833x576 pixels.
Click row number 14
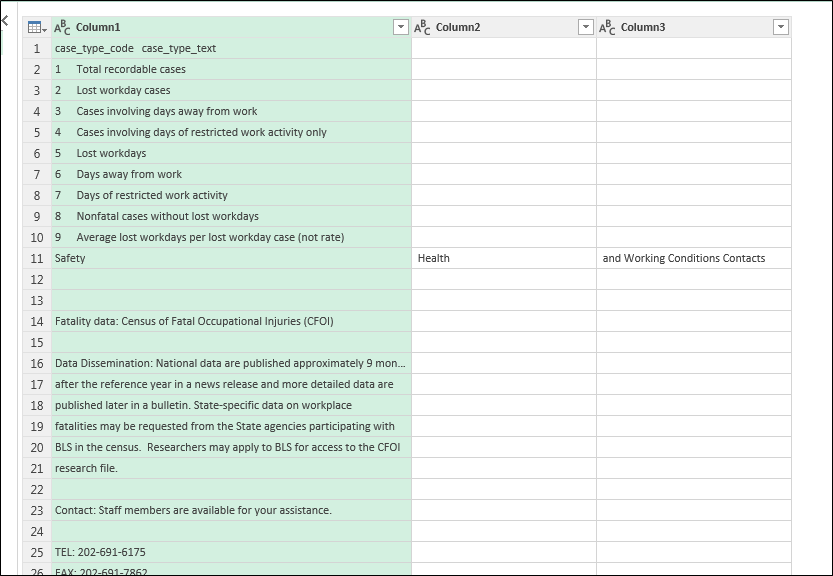37,321
